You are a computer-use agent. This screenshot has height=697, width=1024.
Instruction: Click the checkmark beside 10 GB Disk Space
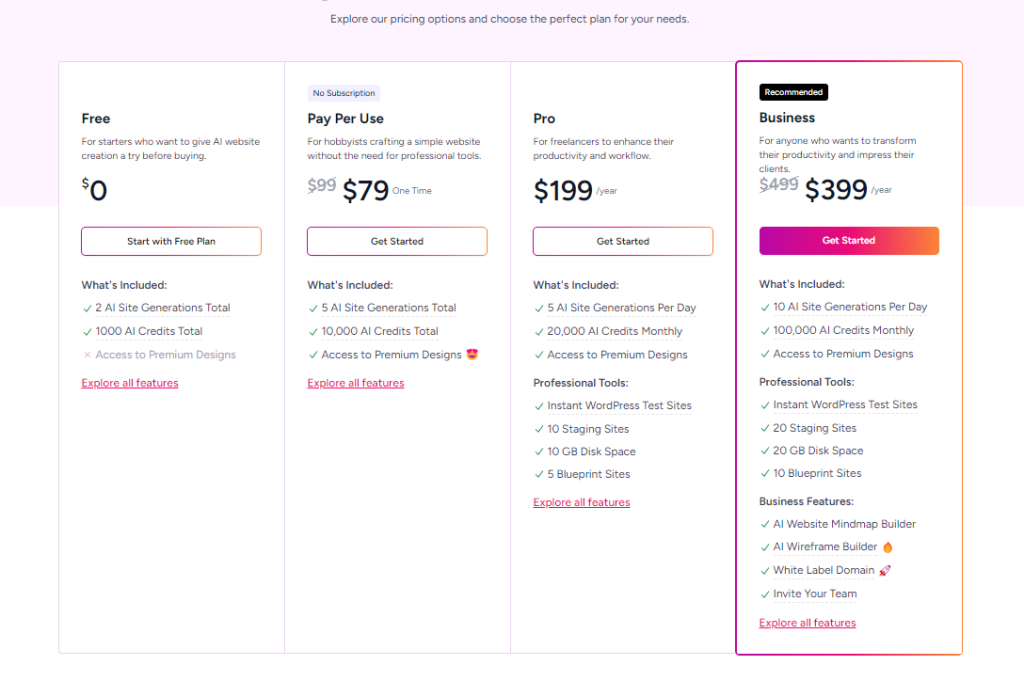538,452
